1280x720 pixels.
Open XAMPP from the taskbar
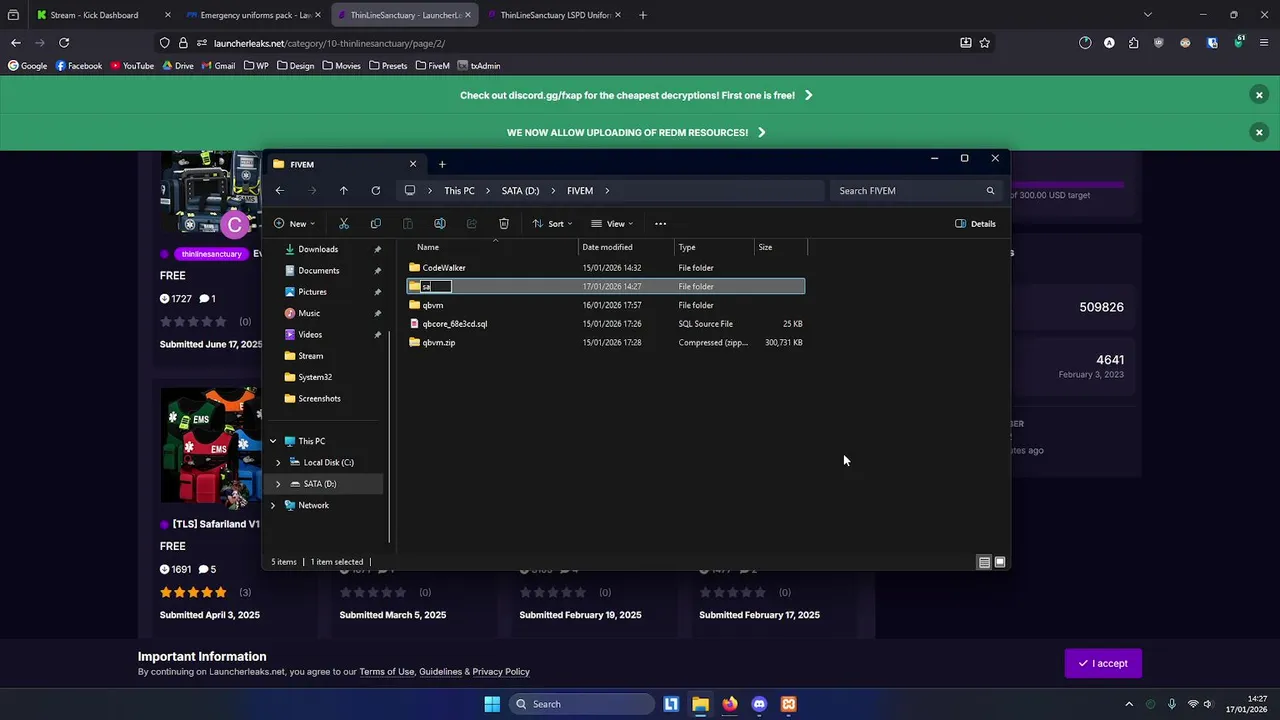[789, 704]
